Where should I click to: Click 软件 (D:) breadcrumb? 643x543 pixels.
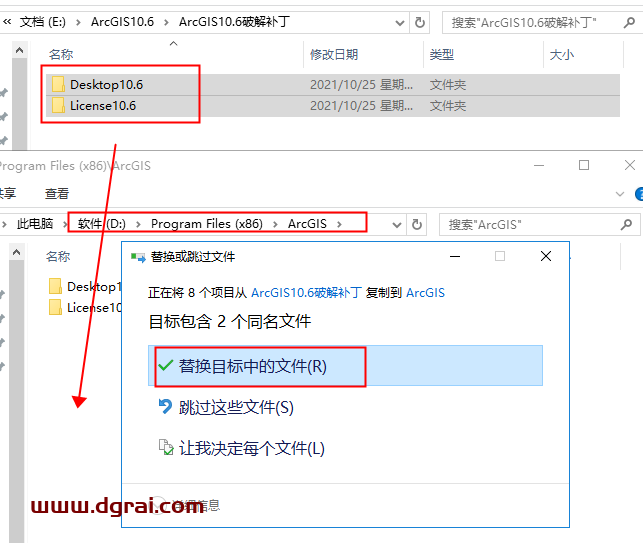(102, 224)
